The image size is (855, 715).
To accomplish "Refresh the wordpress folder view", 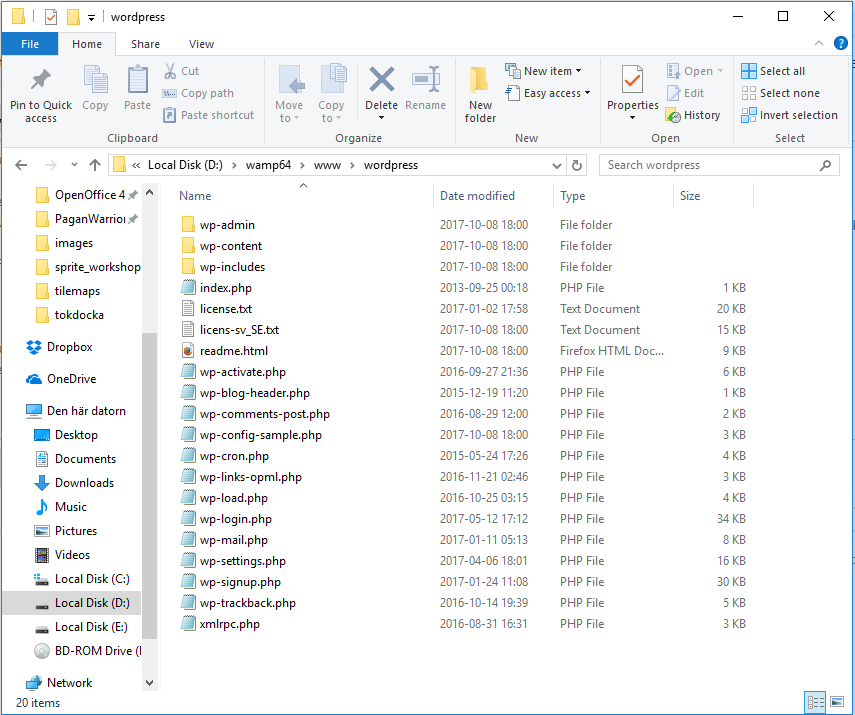I will (x=577, y=165).
